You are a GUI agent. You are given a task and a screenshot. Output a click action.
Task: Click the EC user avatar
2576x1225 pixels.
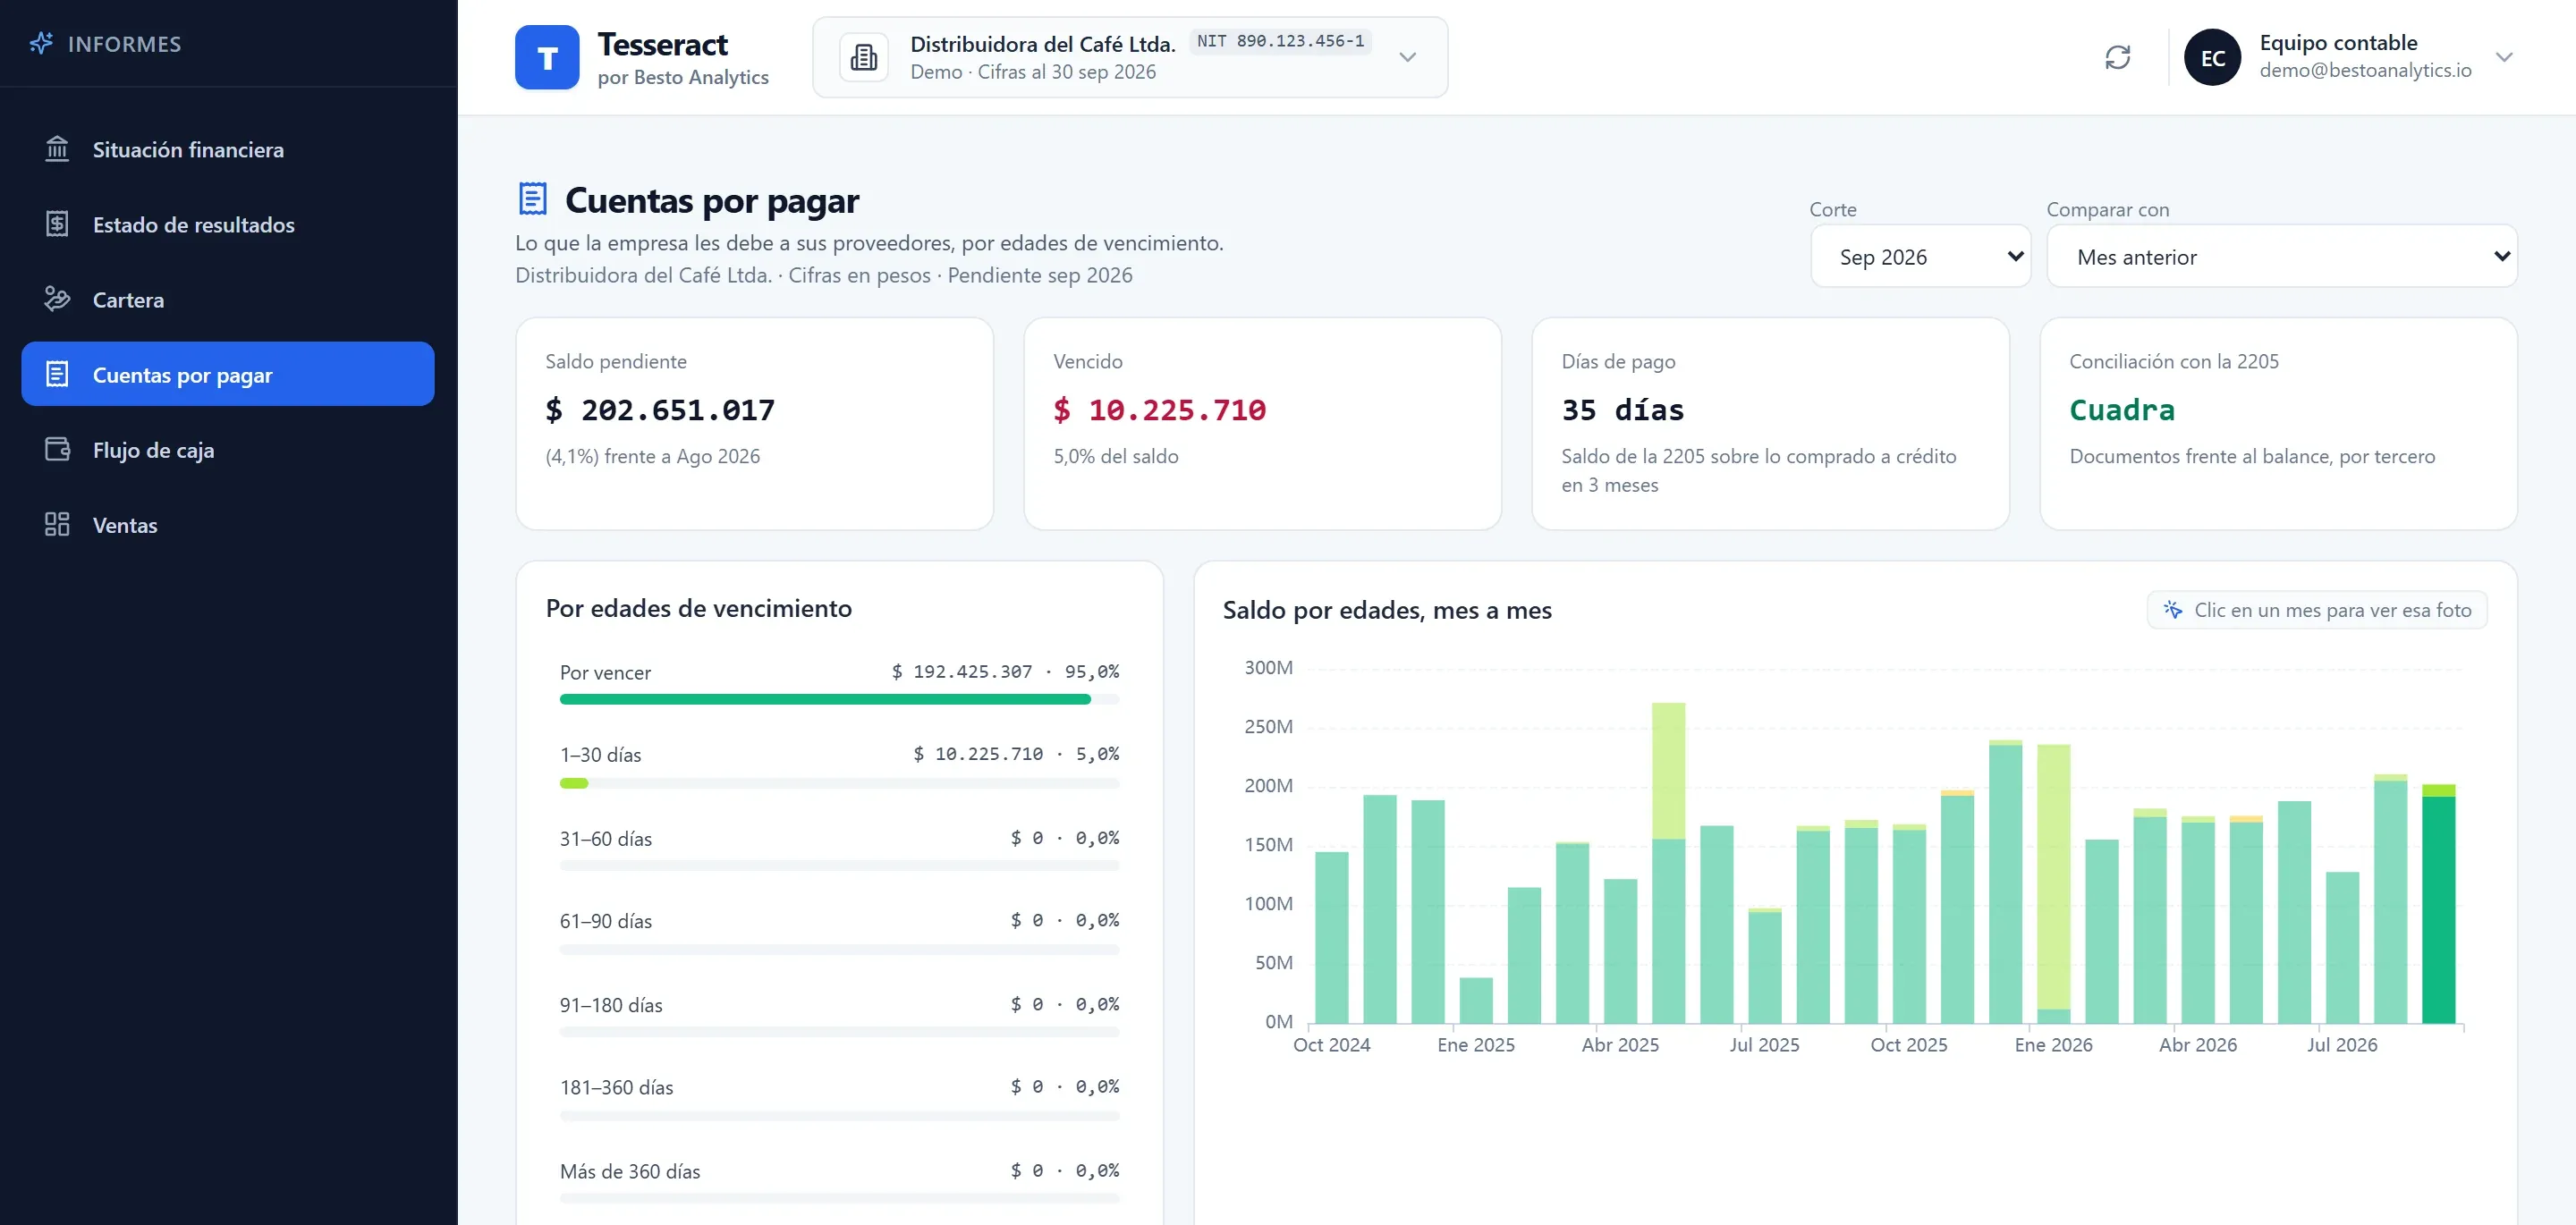[2212, 57]
